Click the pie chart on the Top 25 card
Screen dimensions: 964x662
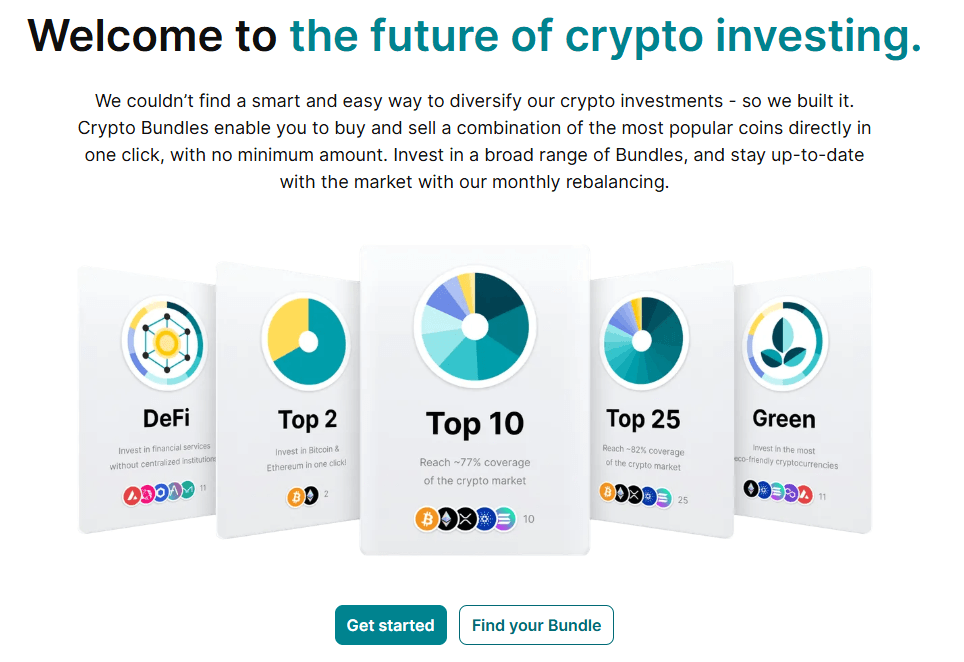[x=643, y=340]
